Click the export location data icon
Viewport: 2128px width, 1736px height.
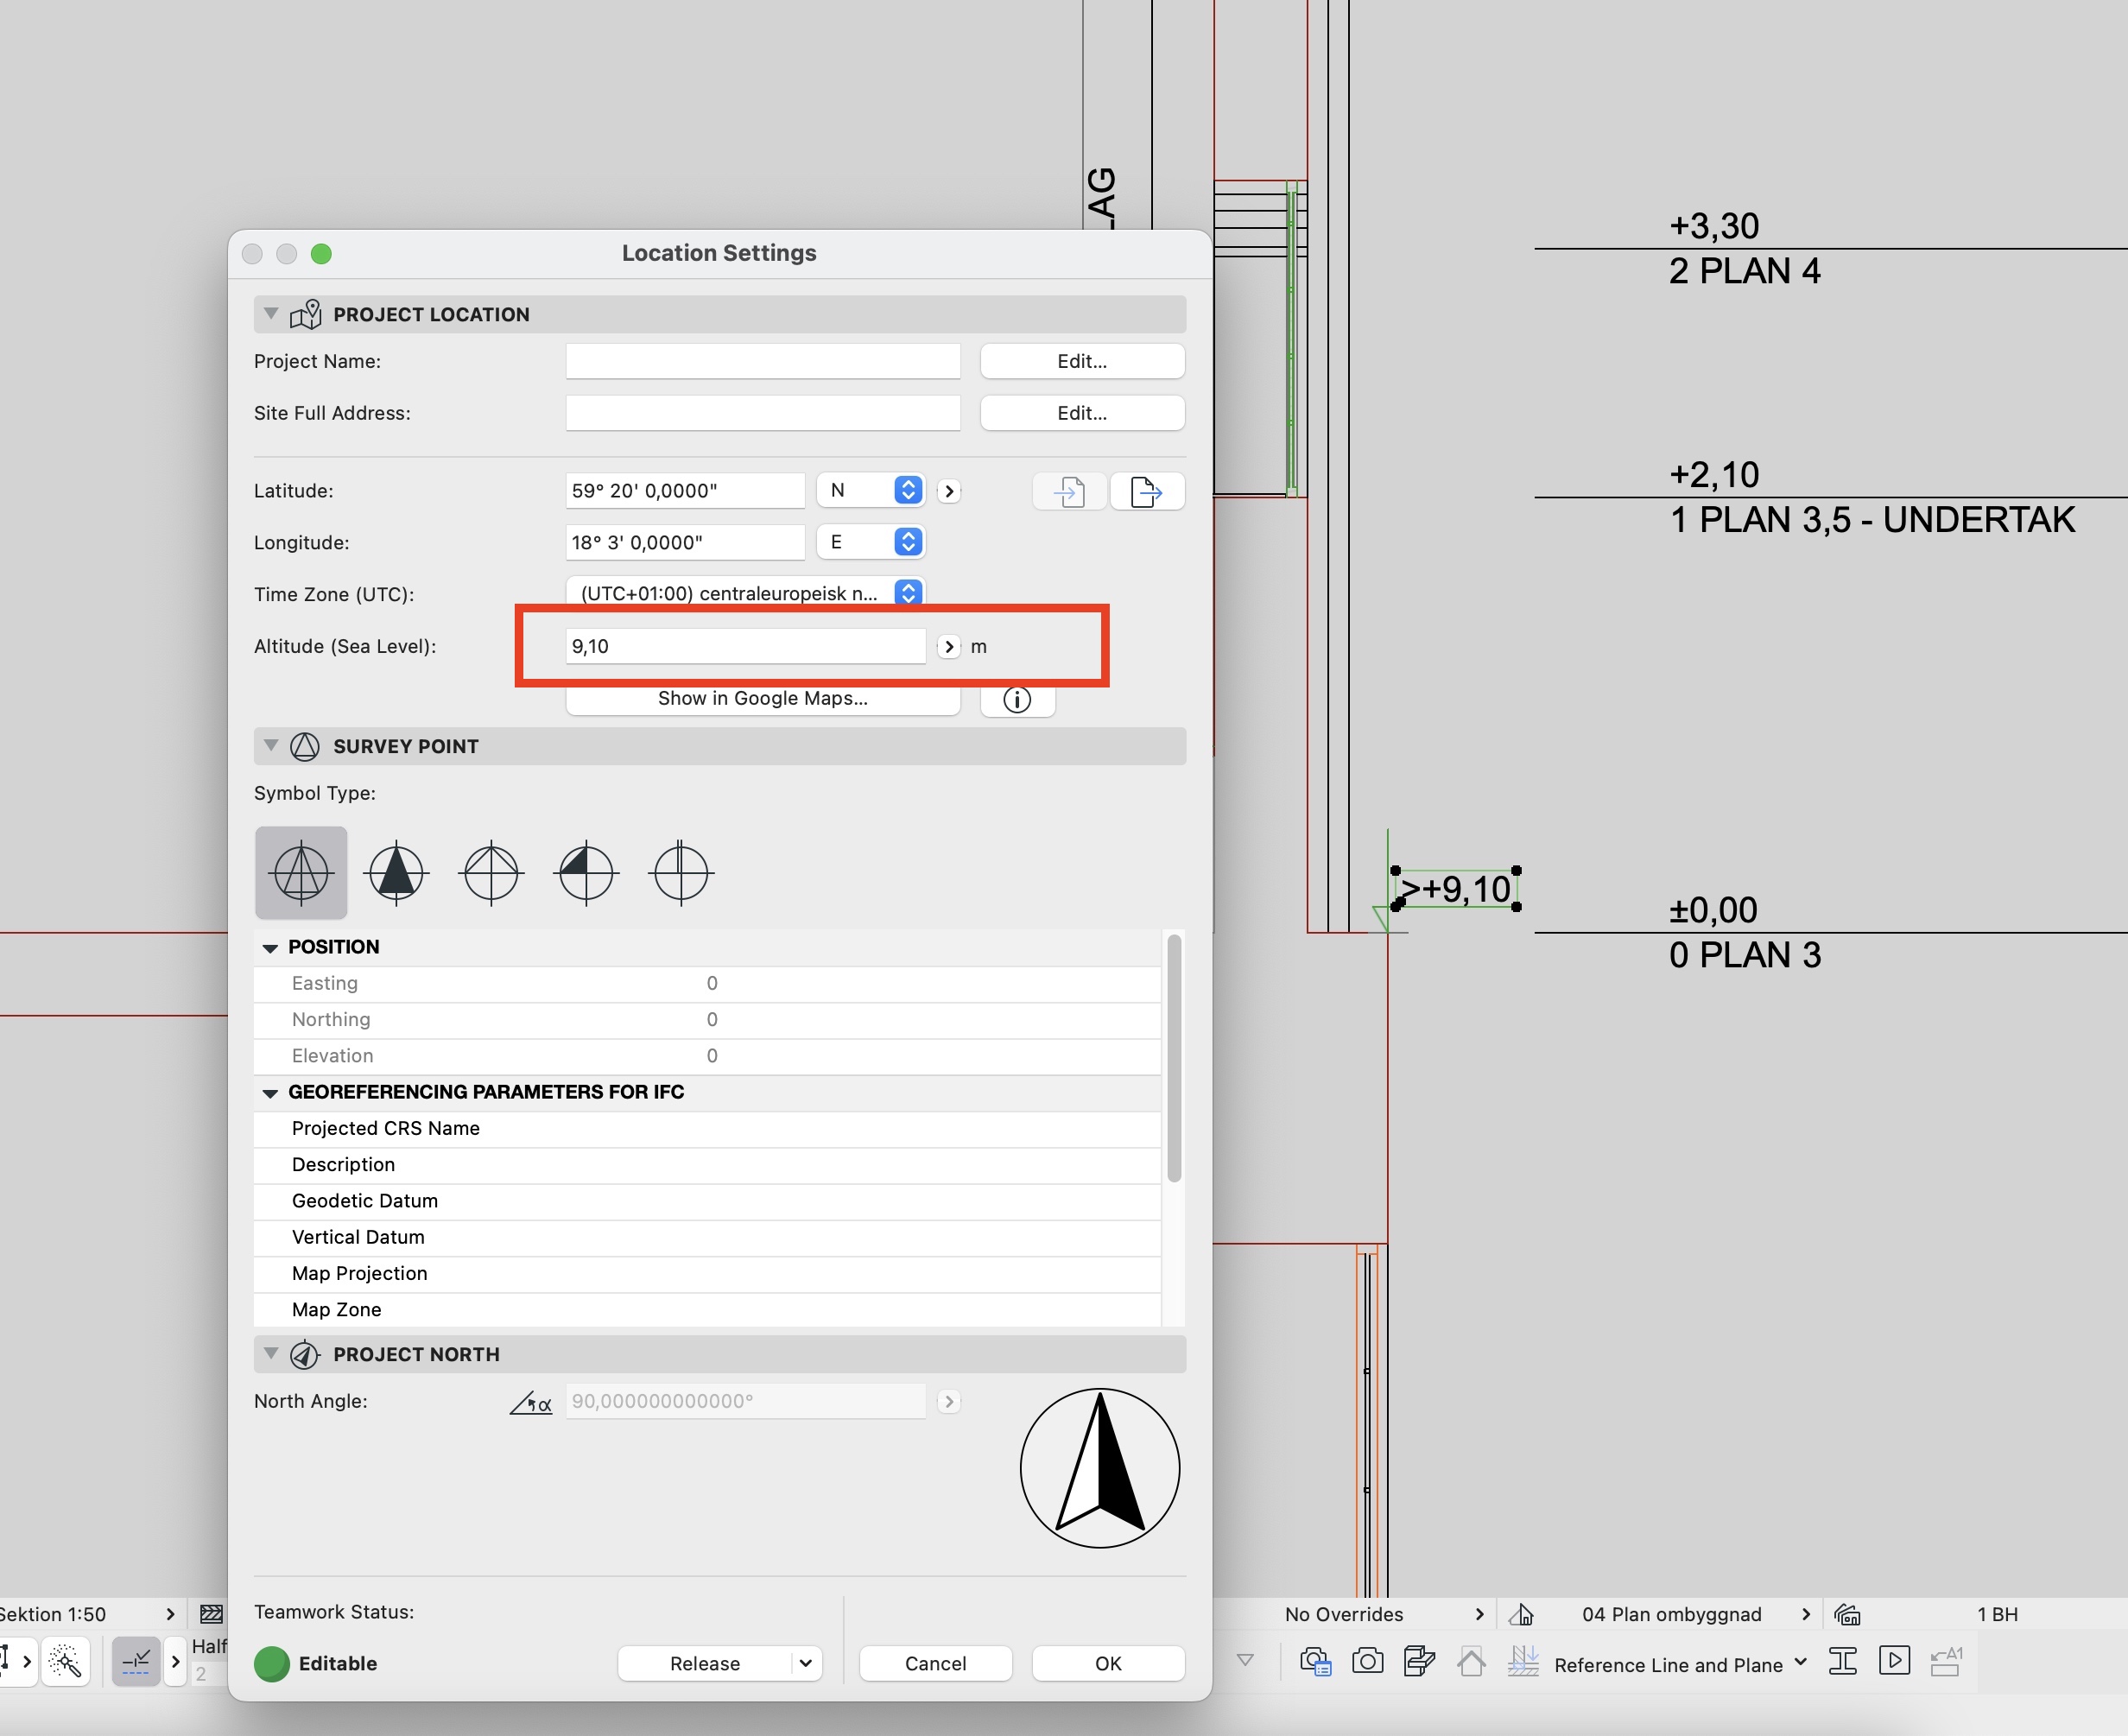click(1146, 491)
